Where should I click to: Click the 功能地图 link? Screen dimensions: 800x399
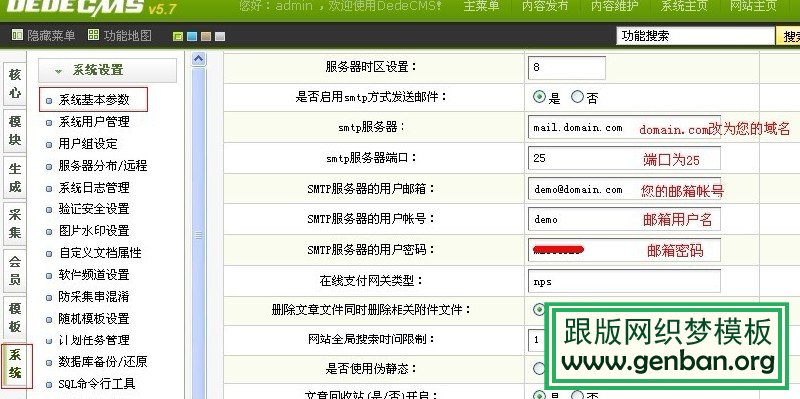click(x=128, y=35)
